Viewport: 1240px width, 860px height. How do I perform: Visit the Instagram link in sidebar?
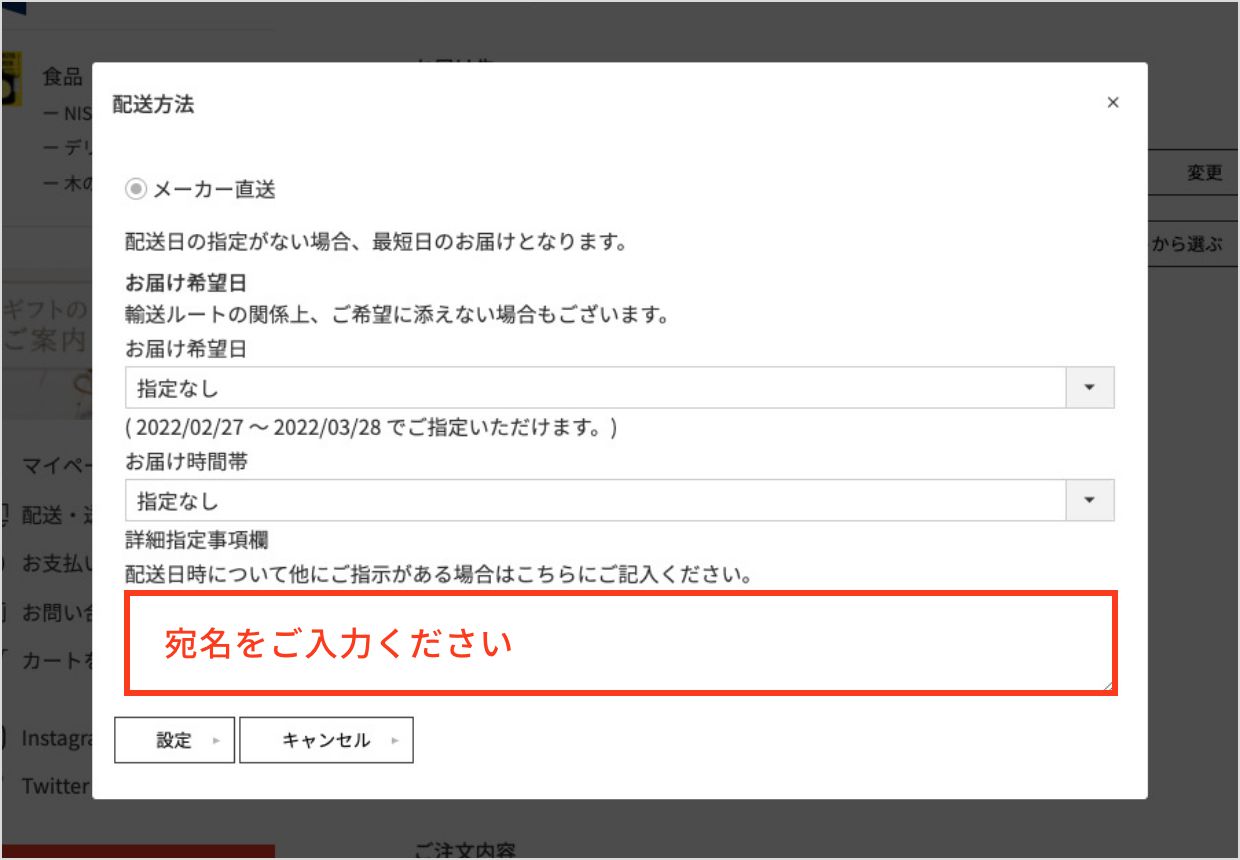click(x=56, y=739)
